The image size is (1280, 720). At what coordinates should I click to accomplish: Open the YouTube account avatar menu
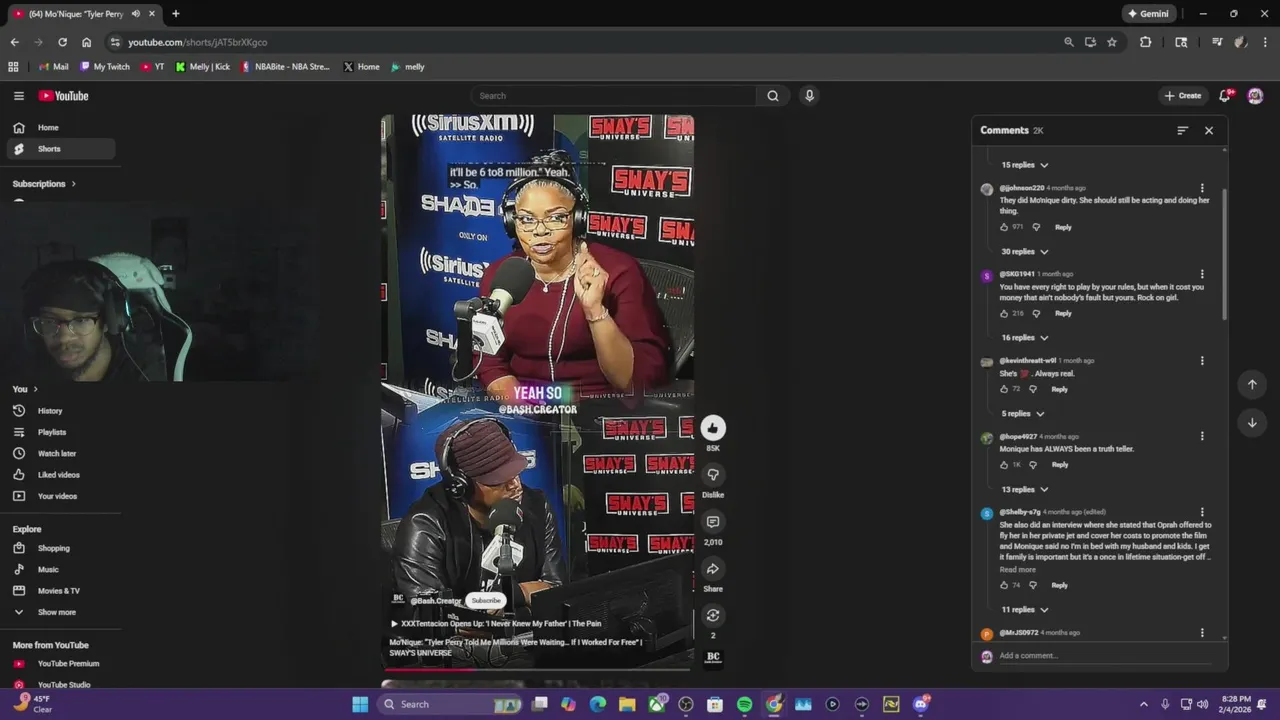point(1255,96)
